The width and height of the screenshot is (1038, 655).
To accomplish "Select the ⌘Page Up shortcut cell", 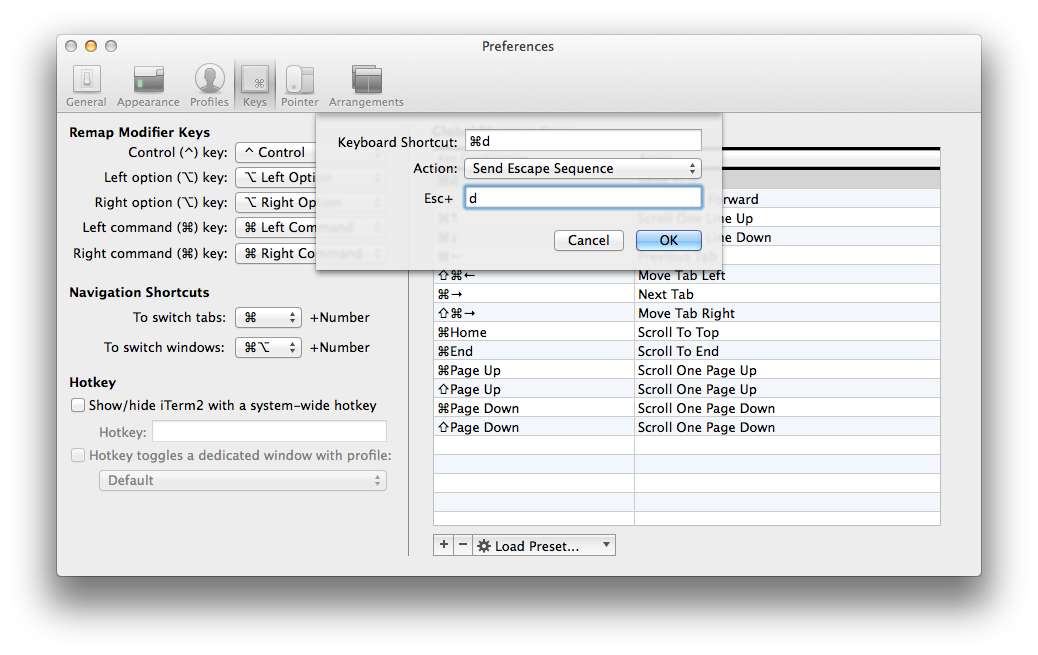I will 534,371.
